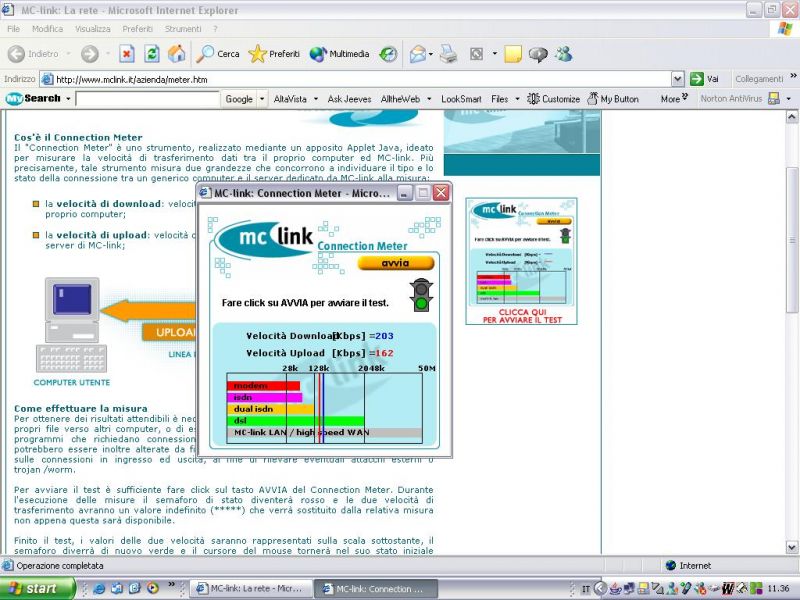Screen dimensions: 800x600
Task: Click the page scrollbar down arrow
Action: [792, 547]
